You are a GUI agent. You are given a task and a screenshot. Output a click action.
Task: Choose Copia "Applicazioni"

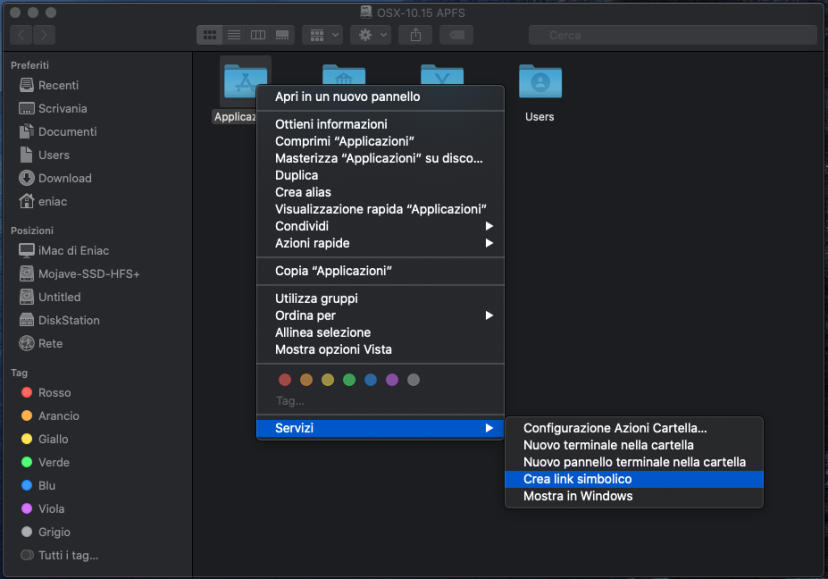tap(380, 270)
